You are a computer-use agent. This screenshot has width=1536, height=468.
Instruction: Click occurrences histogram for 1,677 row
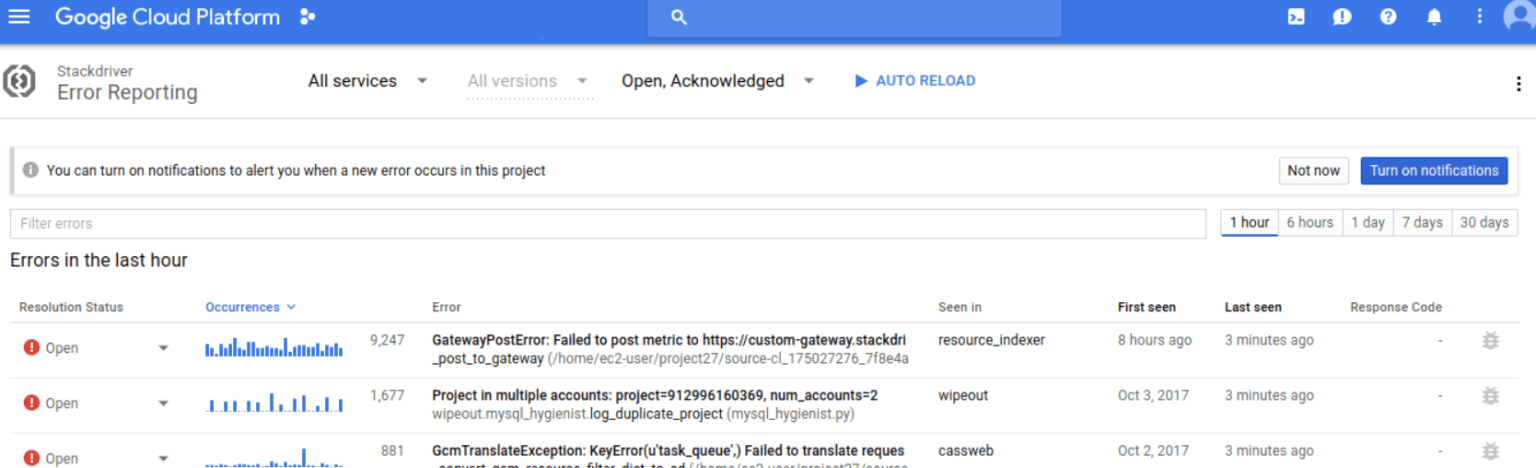[x=274, y=402]
